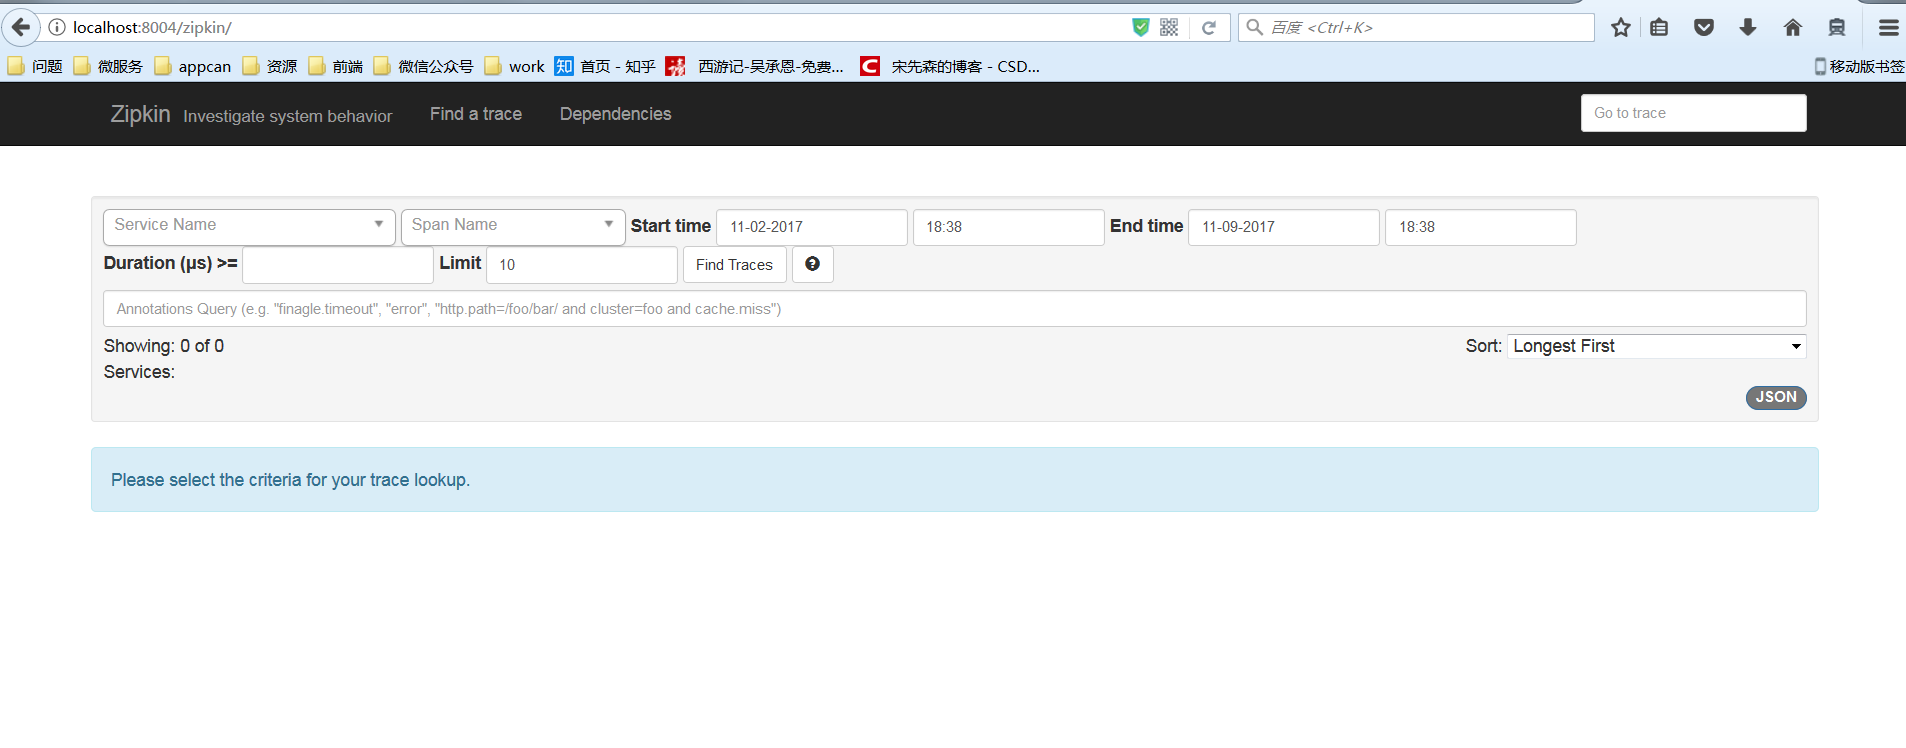Open the 首页 - 知乎 bookmark

pyautogui.click(x=606, y=66)
